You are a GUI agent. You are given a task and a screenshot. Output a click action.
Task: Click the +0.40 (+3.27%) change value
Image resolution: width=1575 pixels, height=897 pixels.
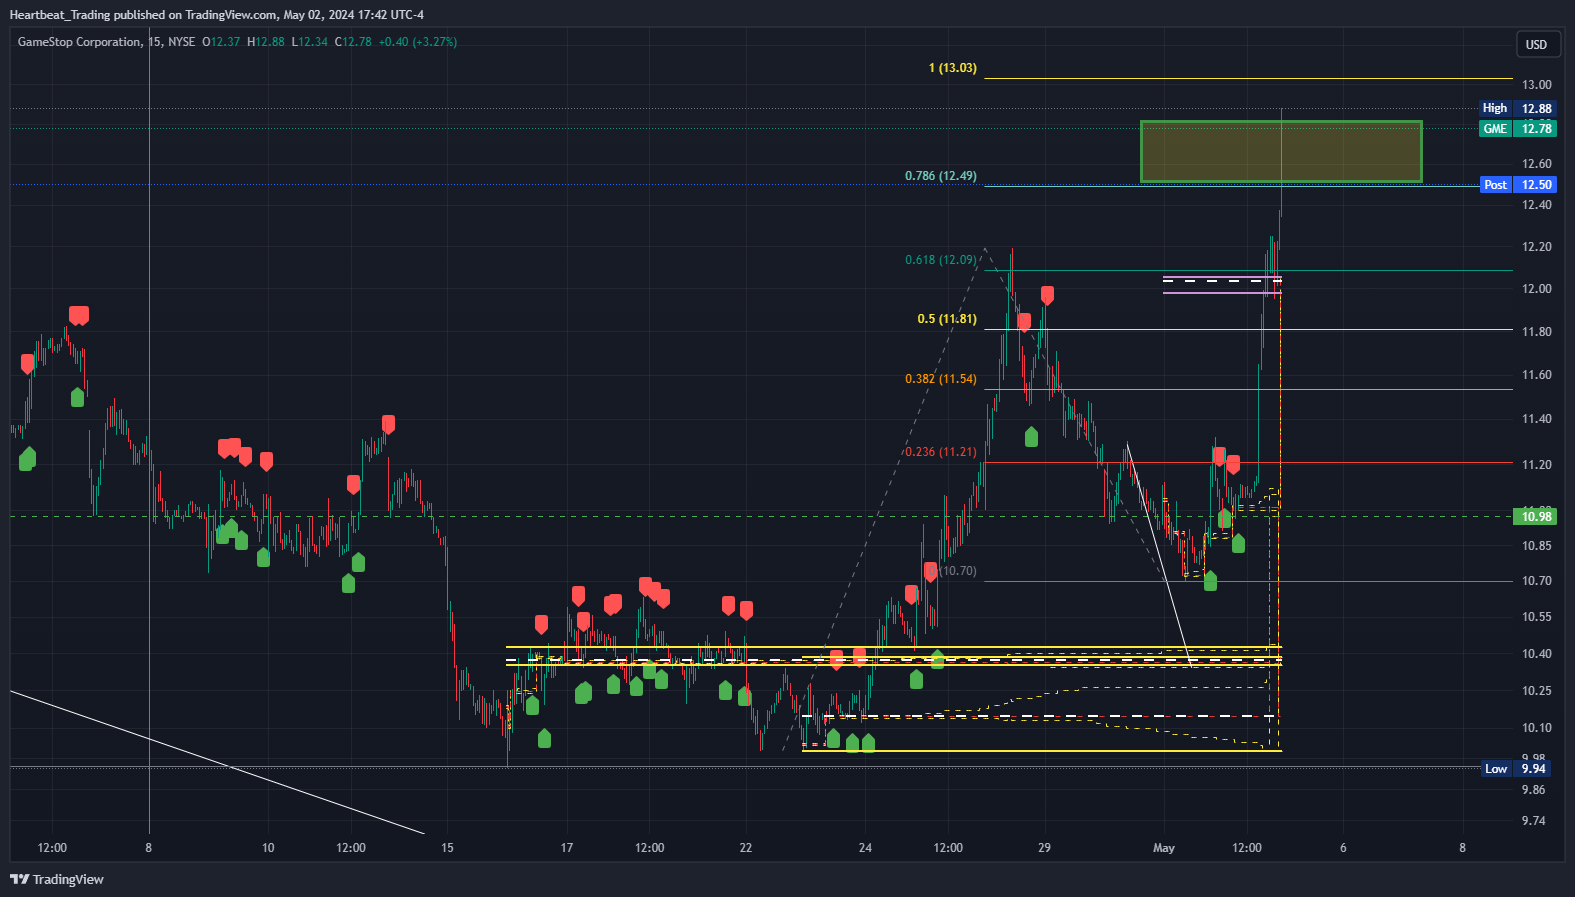pos(417,42)
